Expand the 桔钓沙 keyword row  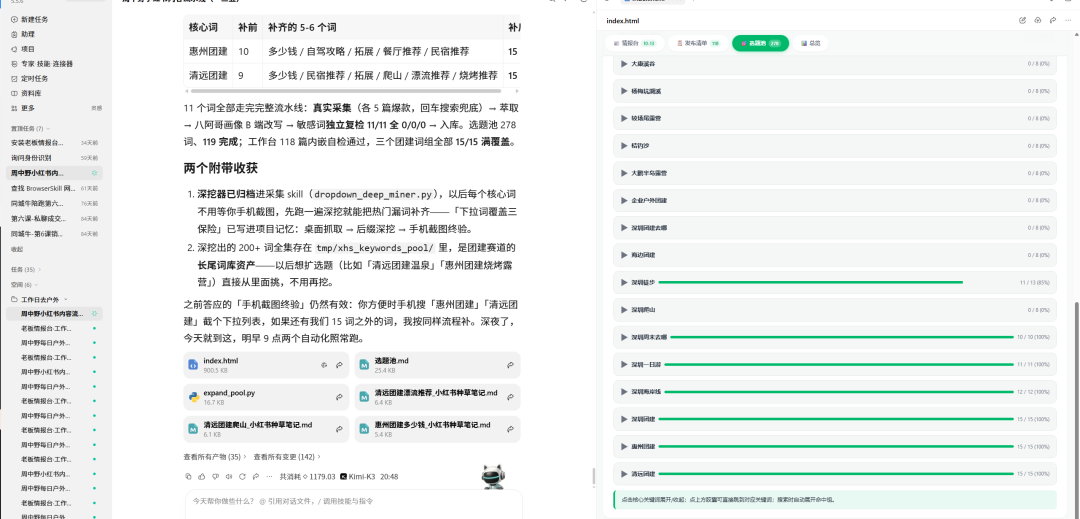point(835,145)
